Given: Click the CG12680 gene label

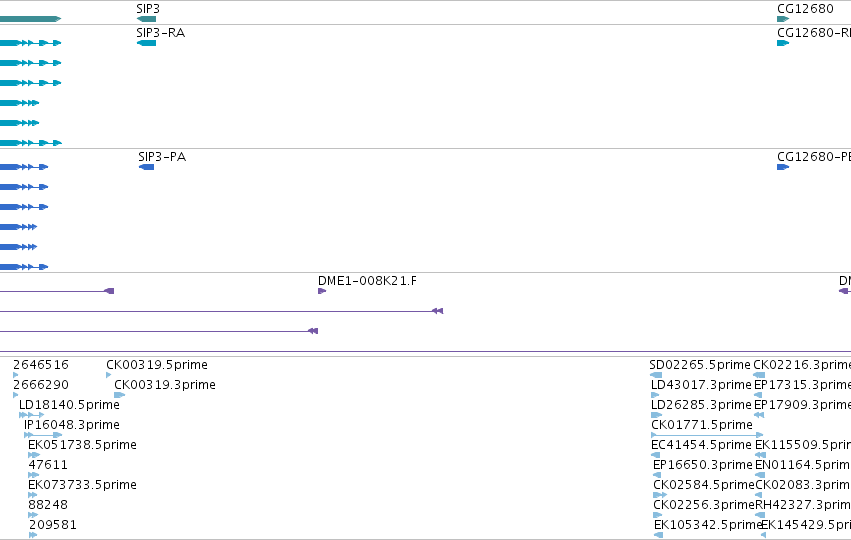Looking at the screenshot, I should point(805,9).
